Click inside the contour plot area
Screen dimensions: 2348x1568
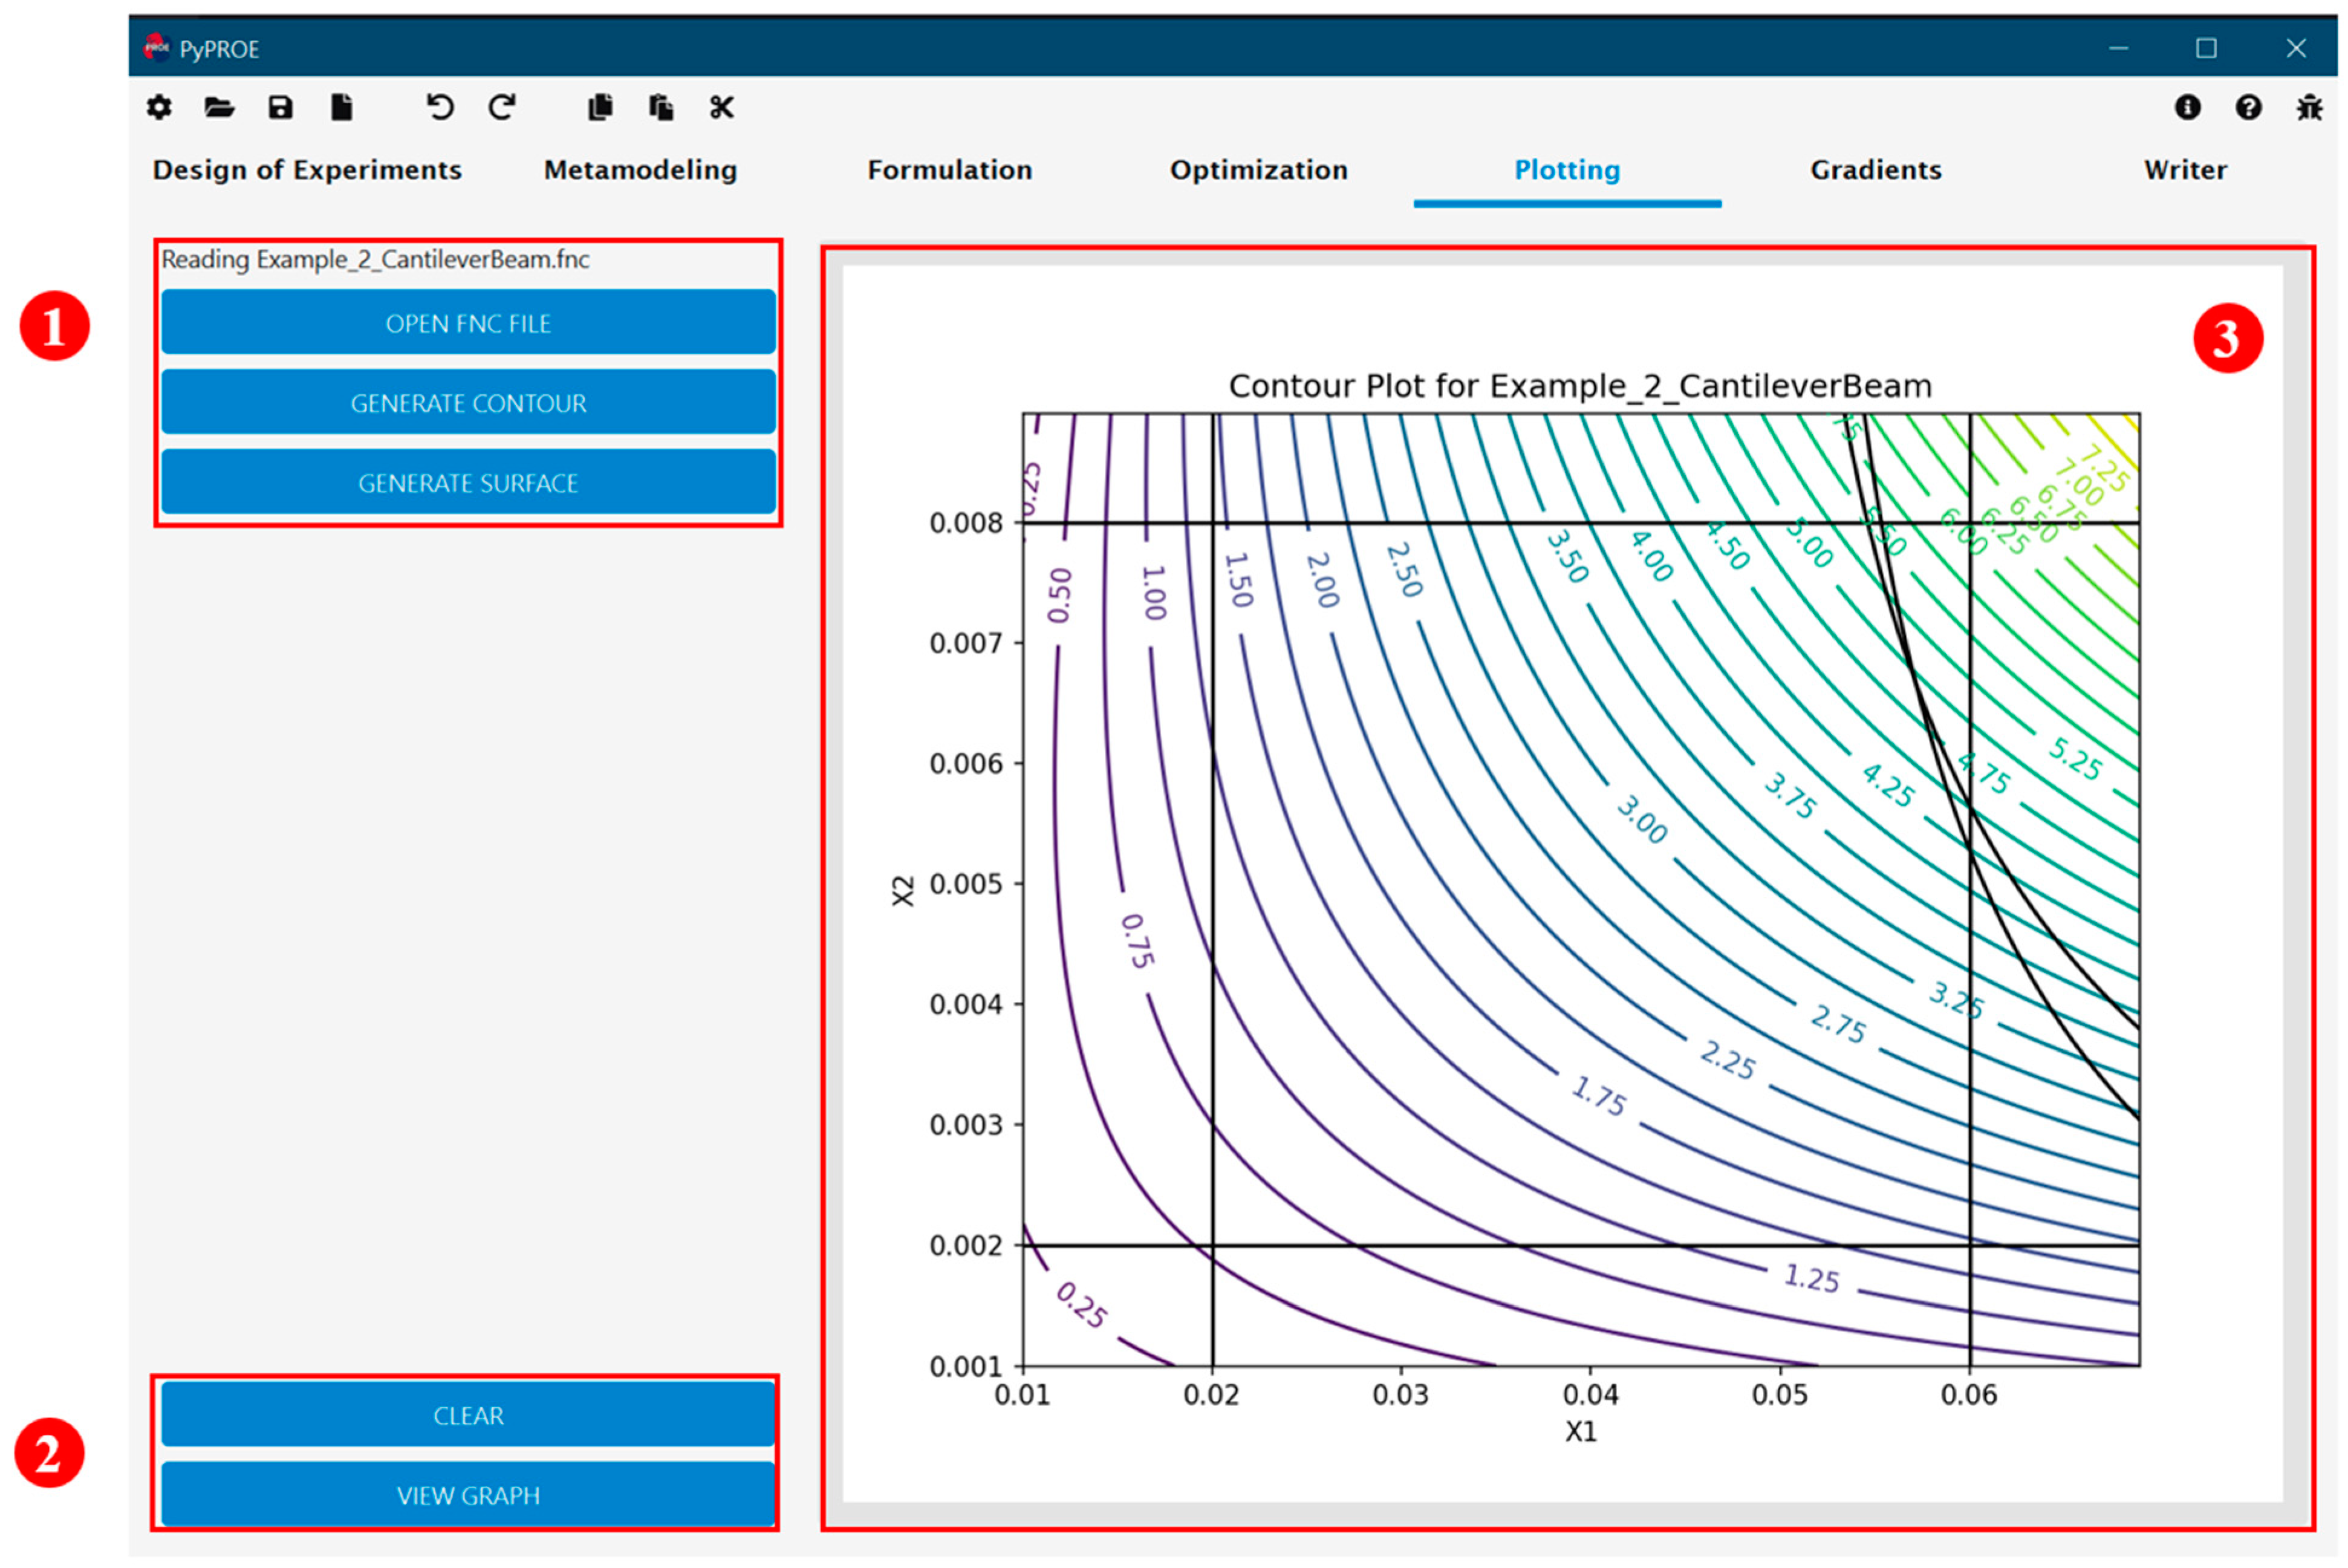point(1580,890)
